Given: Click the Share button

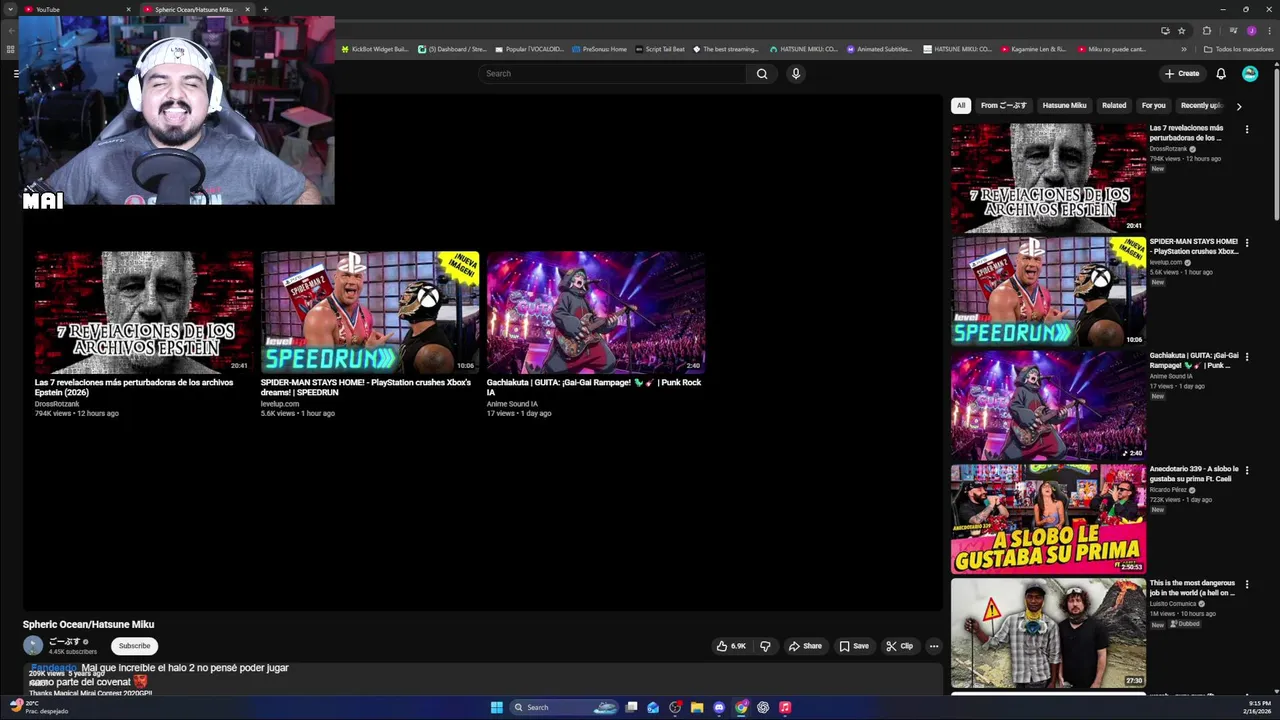Looking at the screenshot, I should pos(805,646).
